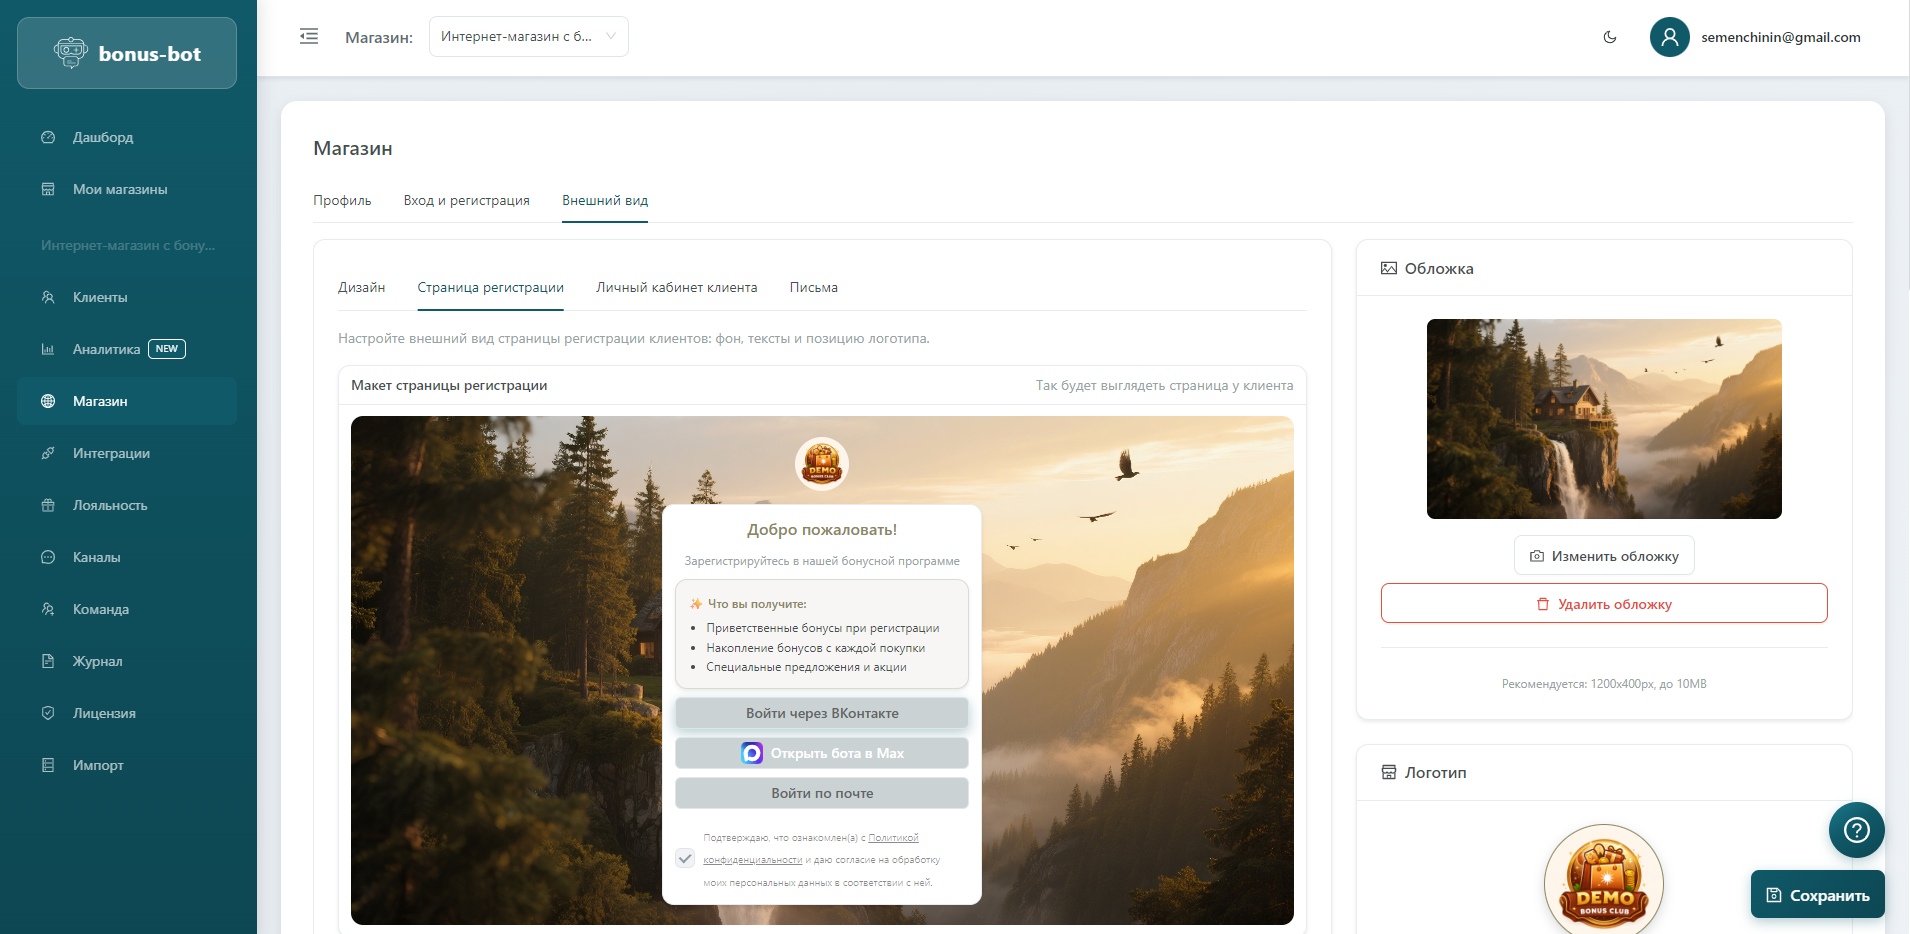The image size is (1910, 934).
Task: Open the Вход и регистрация tab
Action: coord(466,201)
